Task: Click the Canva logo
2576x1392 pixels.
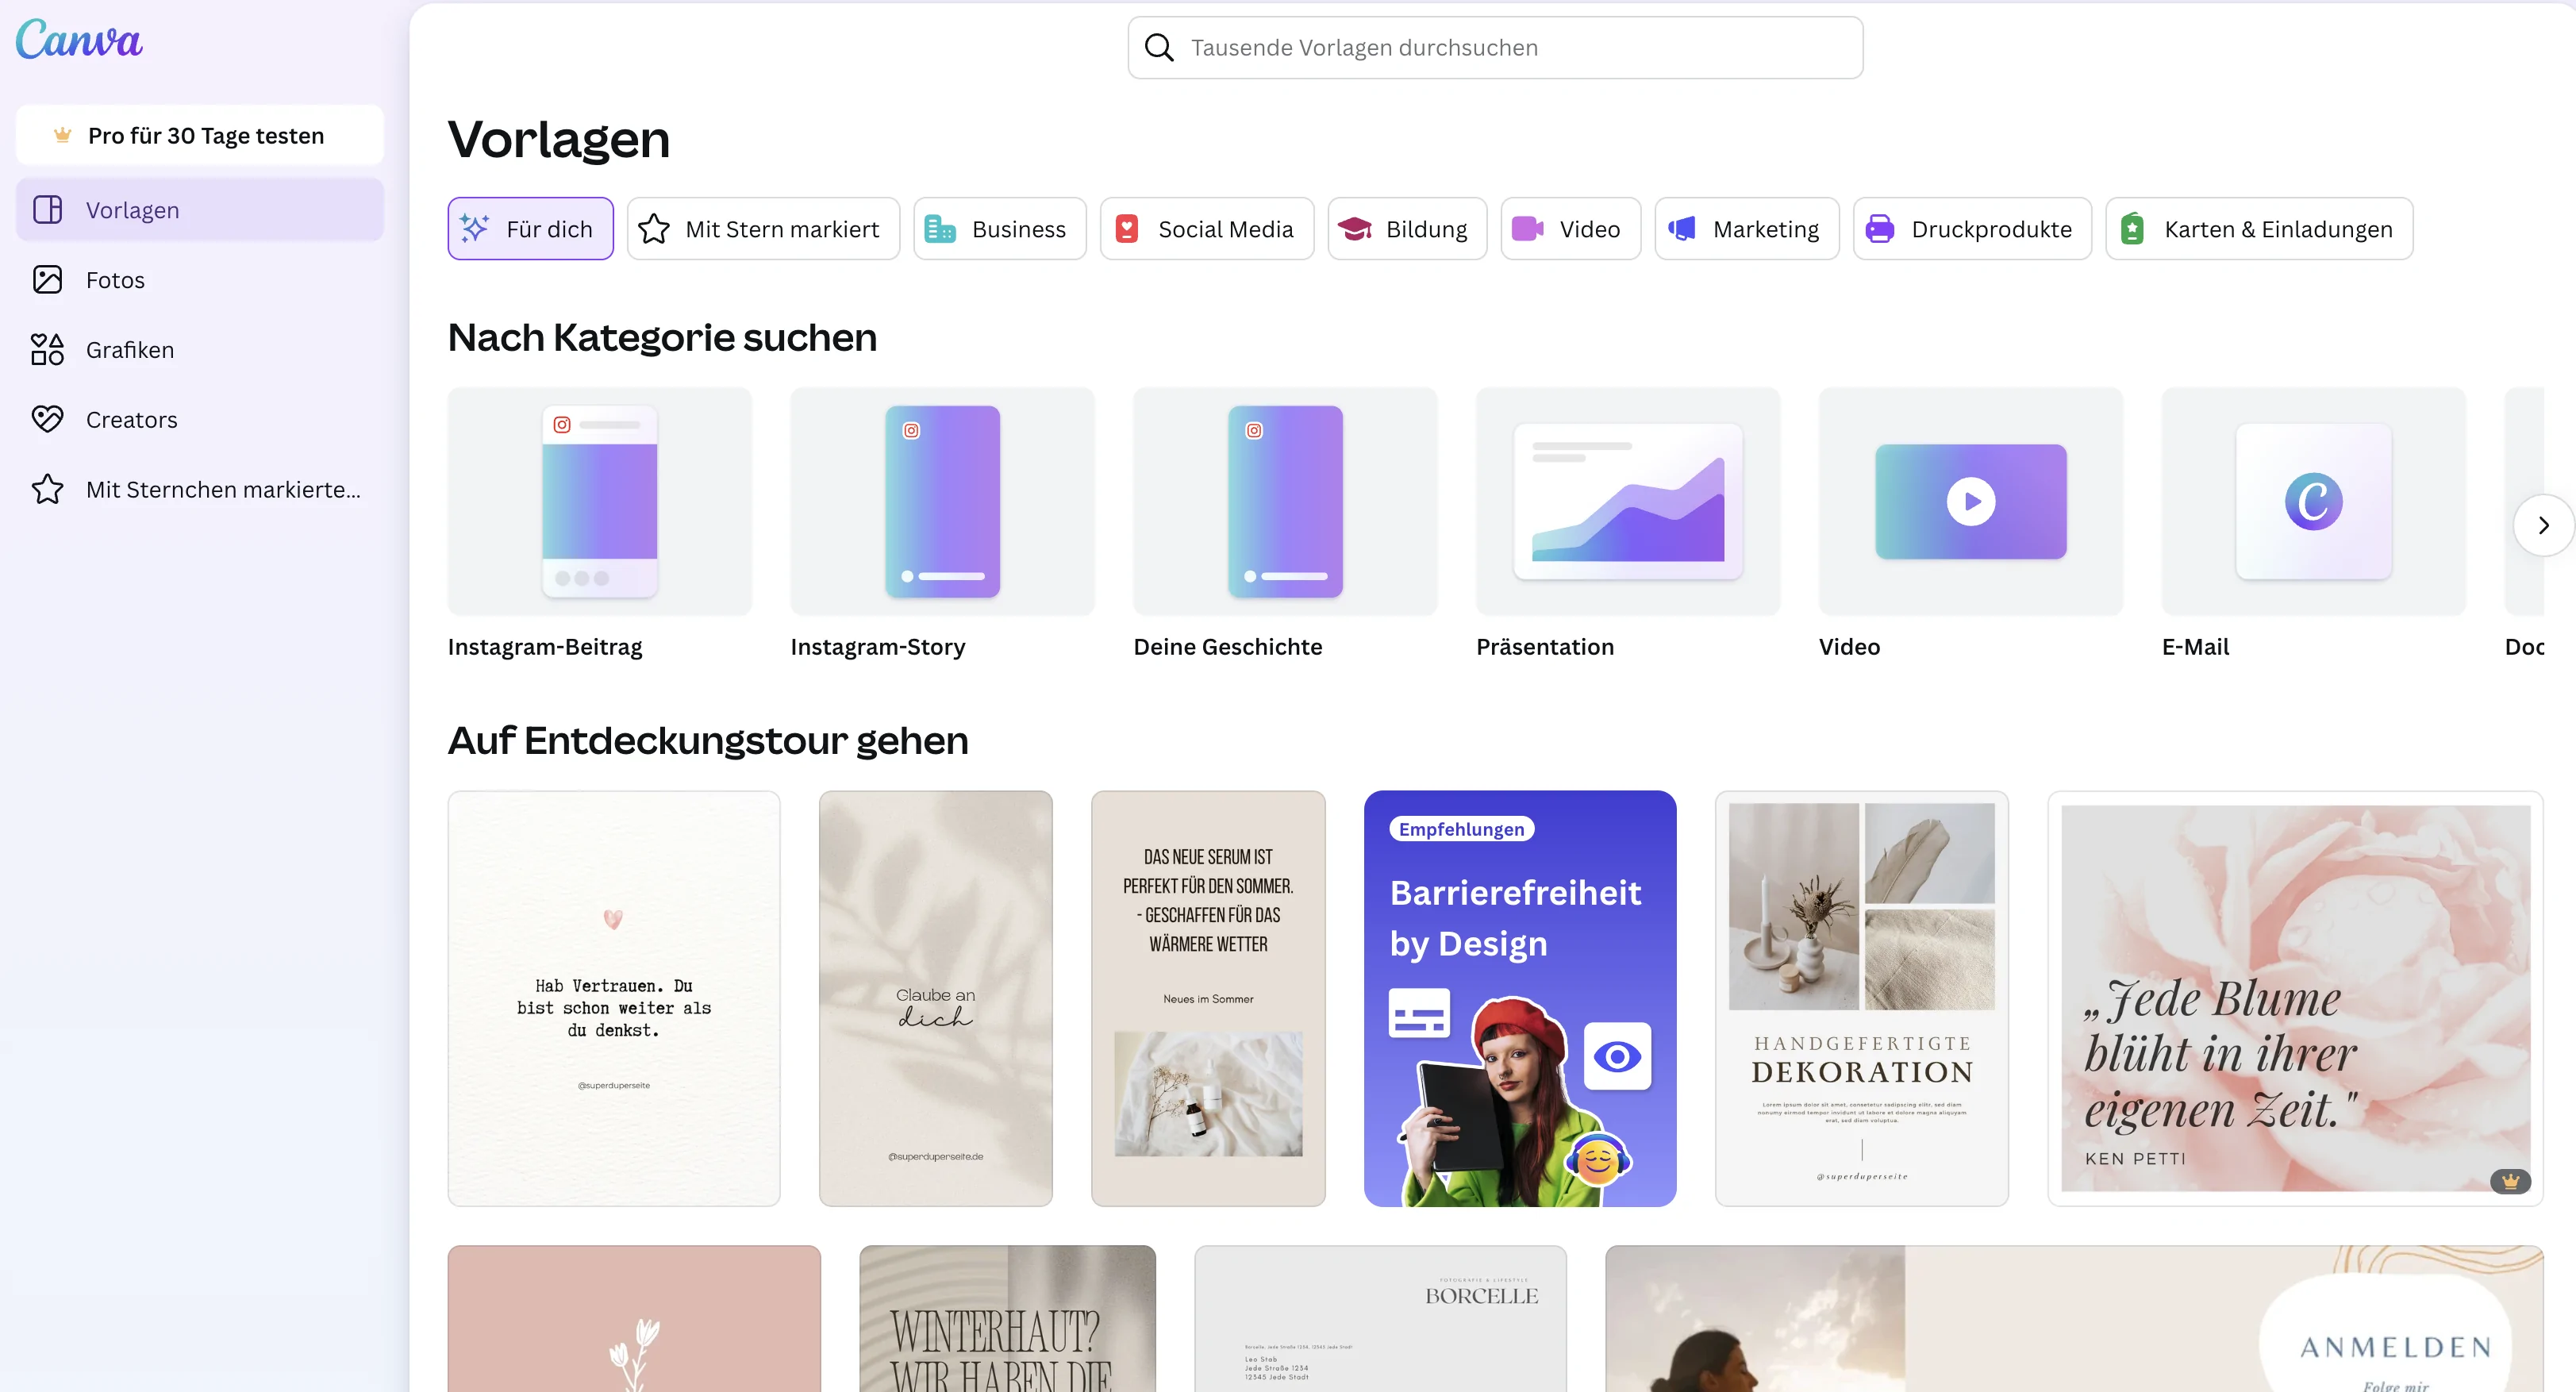Action: 79,41
